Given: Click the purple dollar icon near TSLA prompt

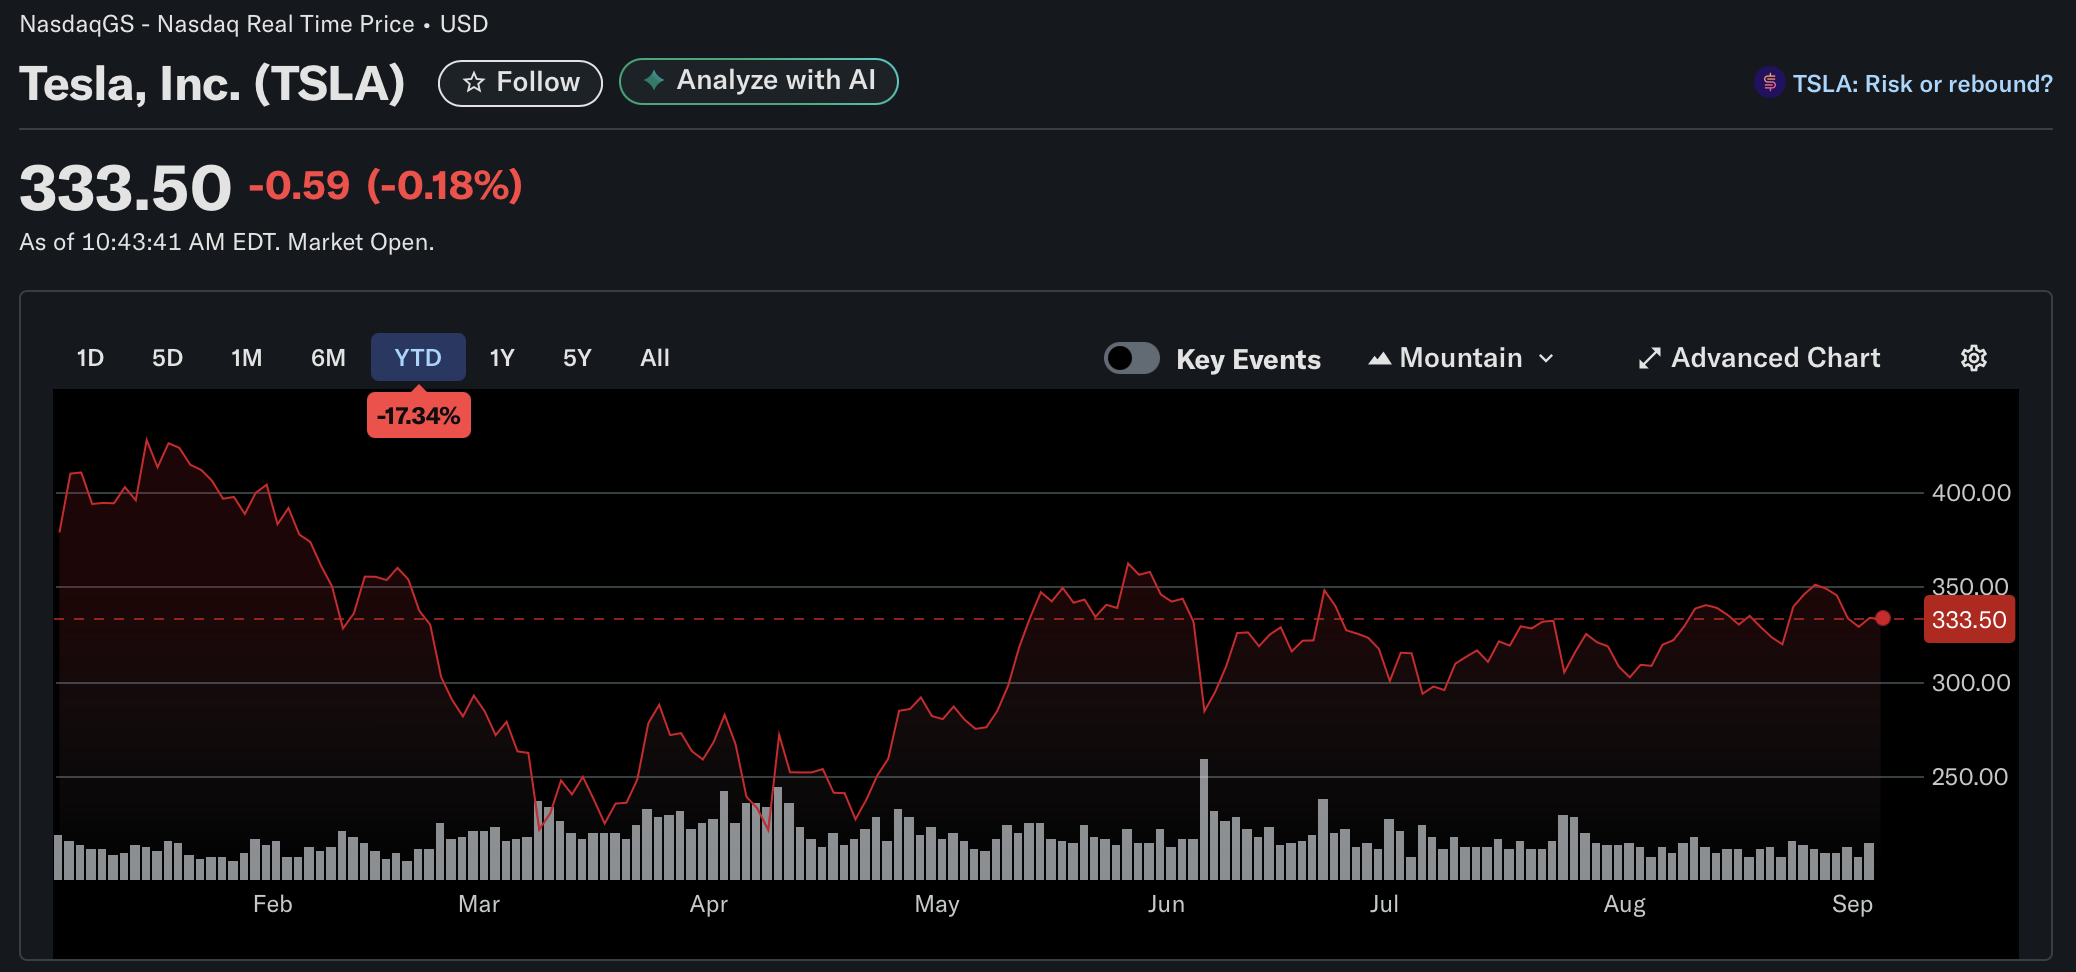Looking at the screenshot, I should [x=1769, y=82].
